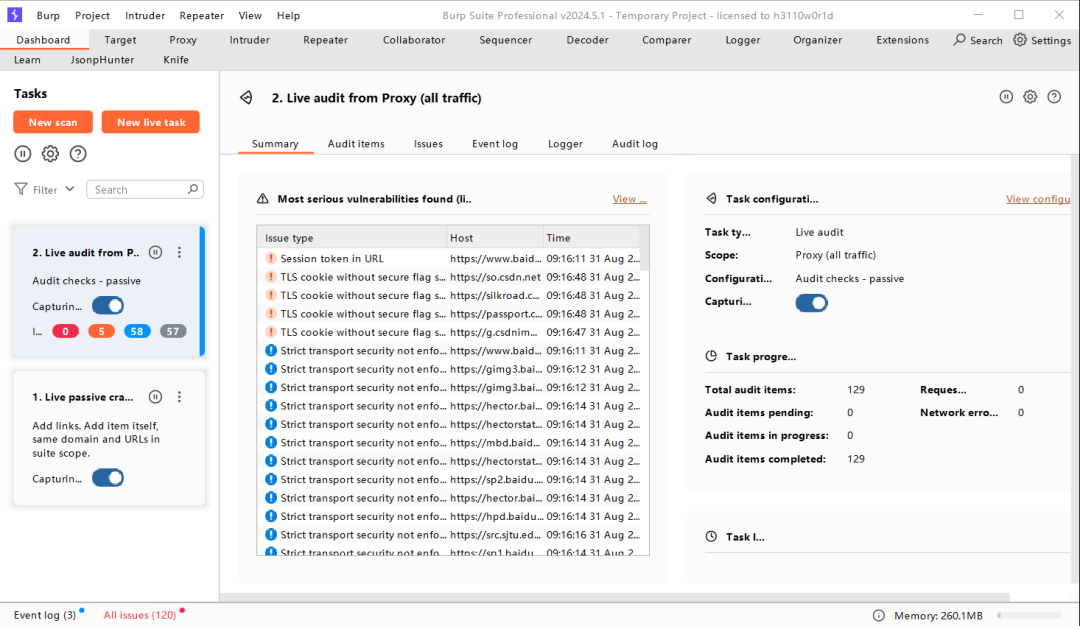Click the gray info count badge 57
The width and height of the screenshot is (1080, 626).
(173, 331)
